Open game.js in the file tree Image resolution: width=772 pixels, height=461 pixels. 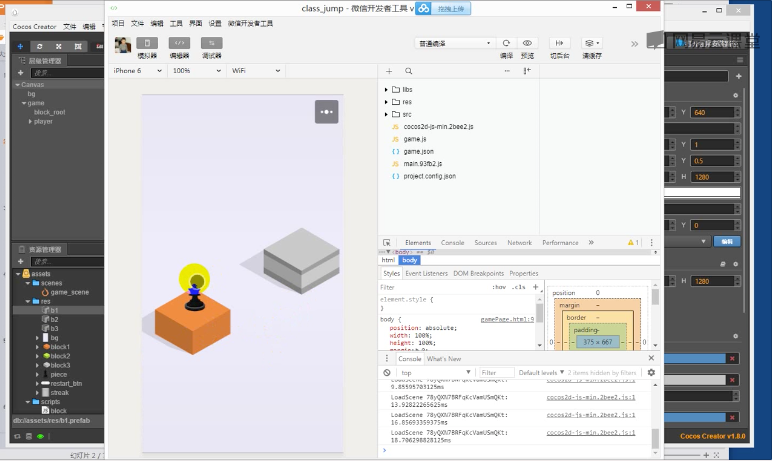415,139
